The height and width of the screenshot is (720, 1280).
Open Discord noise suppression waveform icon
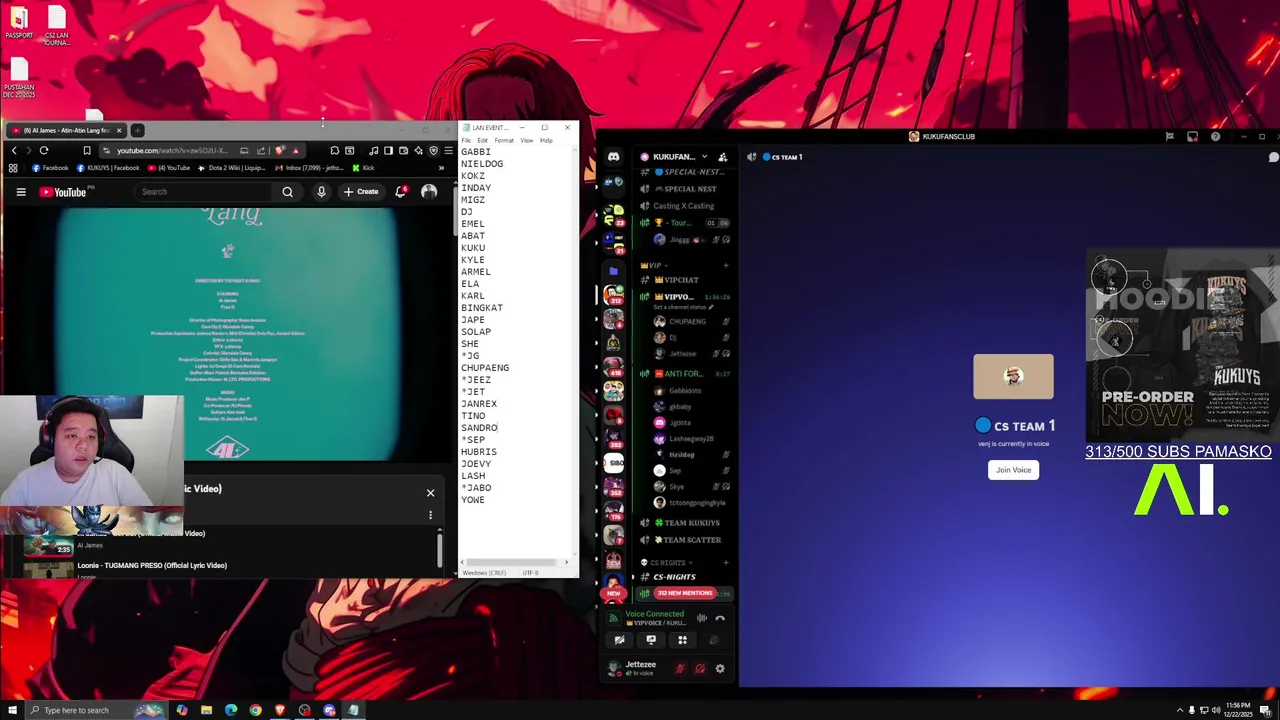(701, 618)
